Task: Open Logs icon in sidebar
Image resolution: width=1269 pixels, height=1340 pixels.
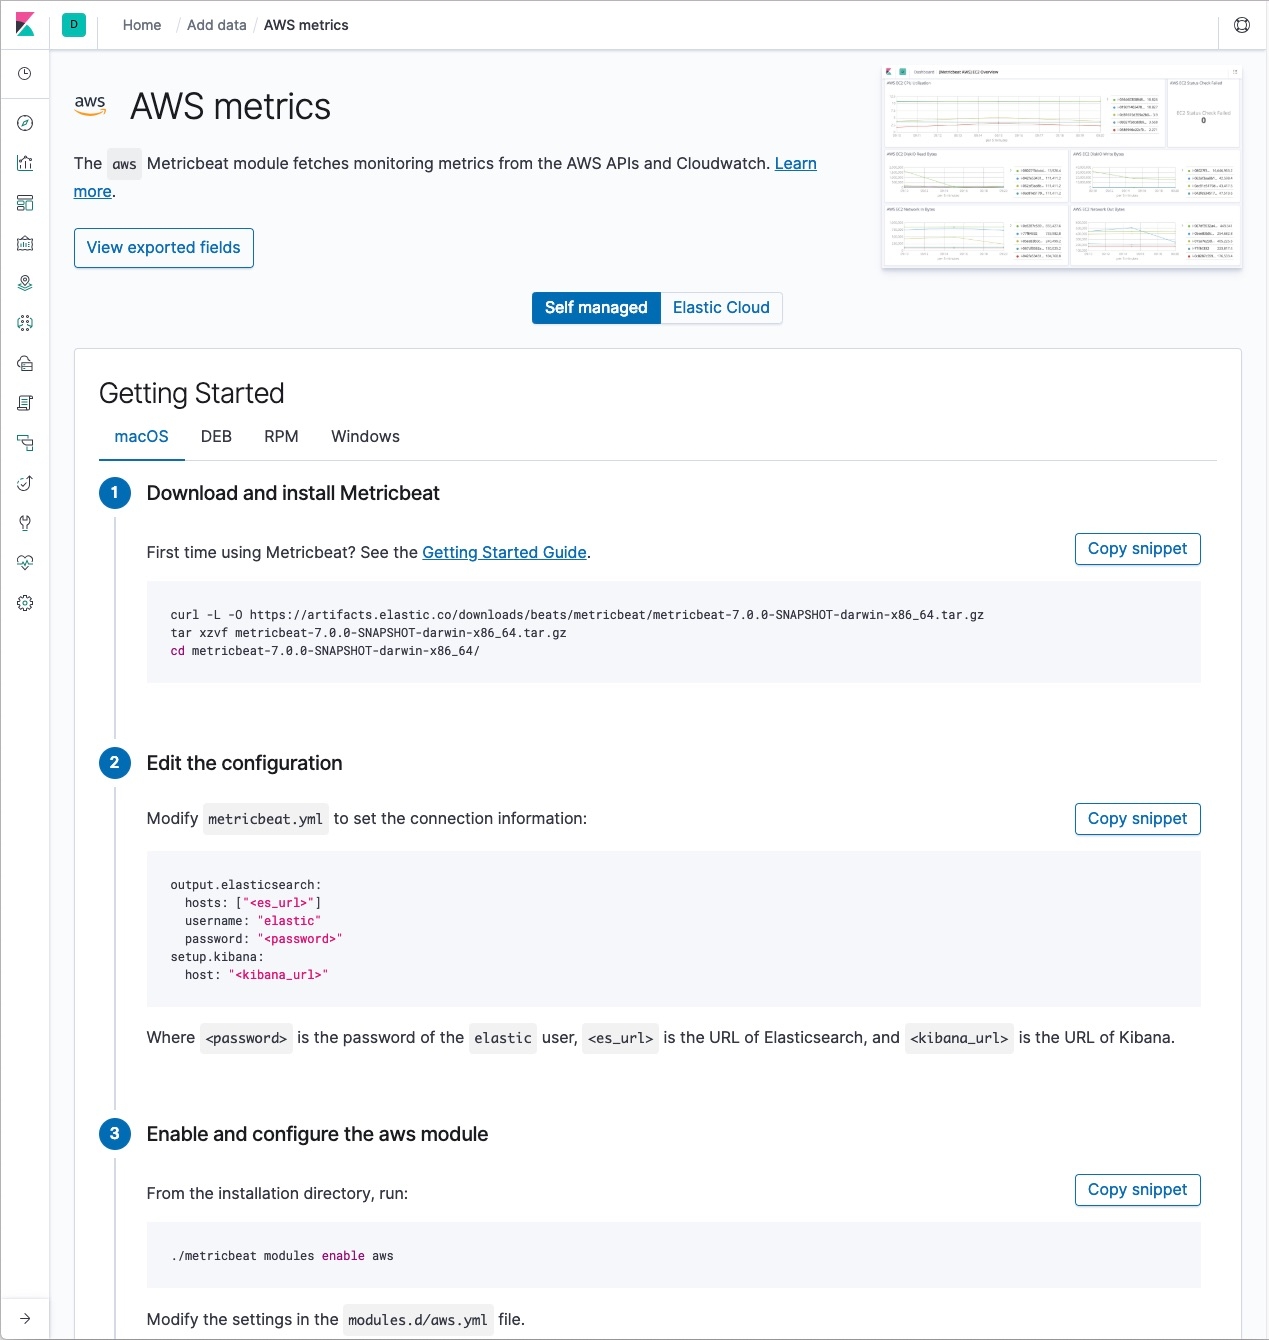Action: click(25, 403)
